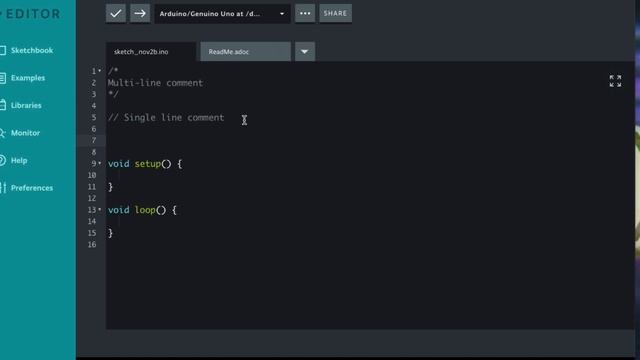This screenshot has width=640, height=360.
Task: Click the Sketchbook sidebar icon
Action: click(x=2, y=50)
